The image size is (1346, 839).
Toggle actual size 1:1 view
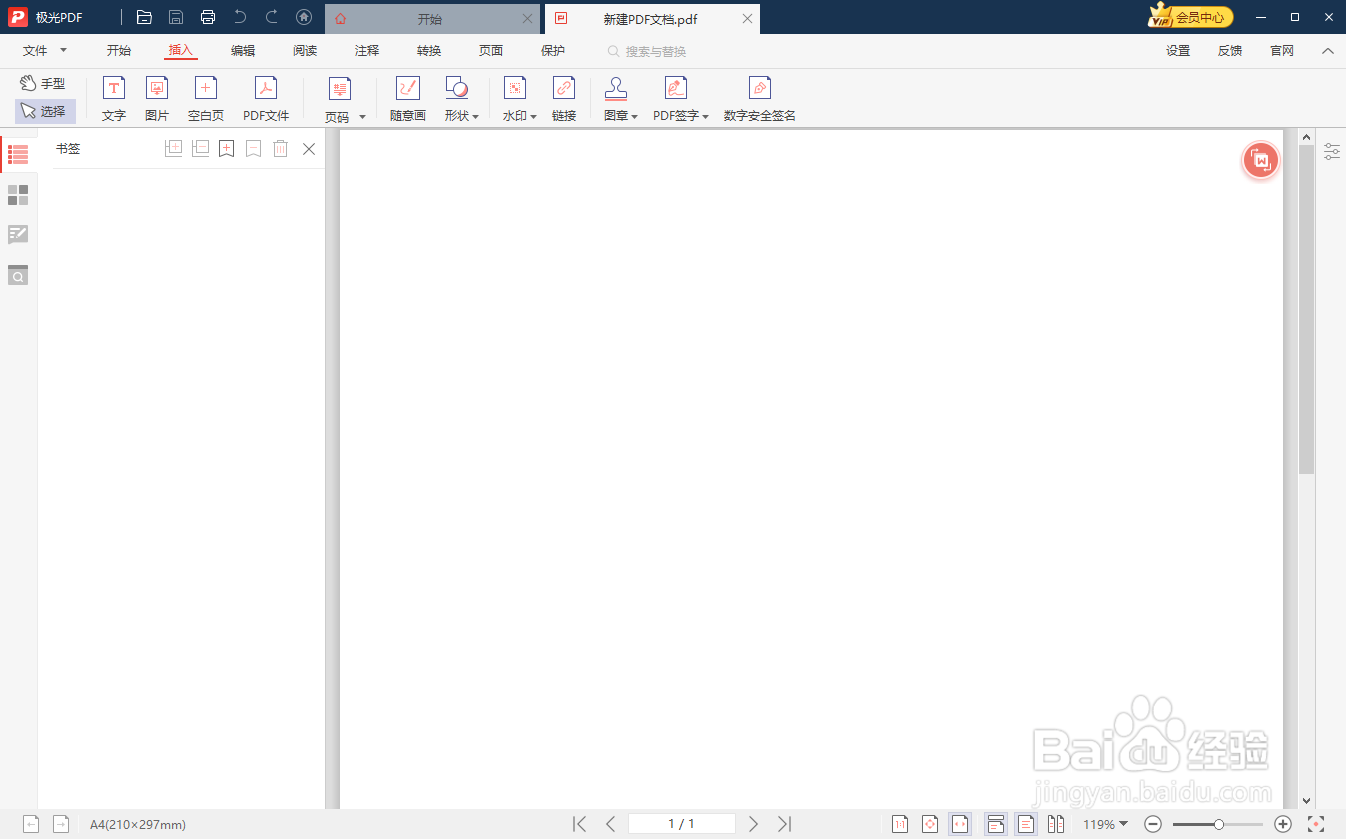tap(900, 824)
